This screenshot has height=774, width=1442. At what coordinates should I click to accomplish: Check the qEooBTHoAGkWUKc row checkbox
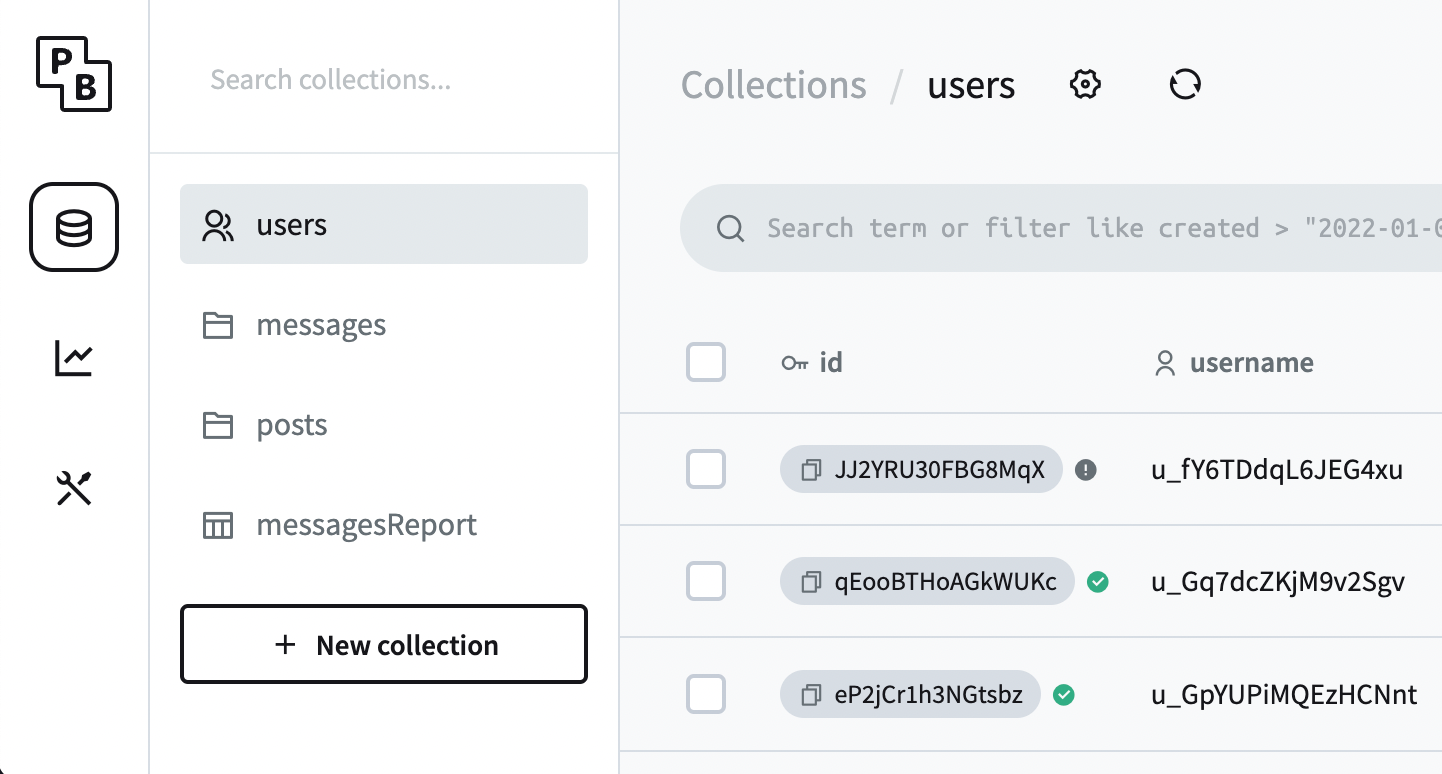(706, 581)
